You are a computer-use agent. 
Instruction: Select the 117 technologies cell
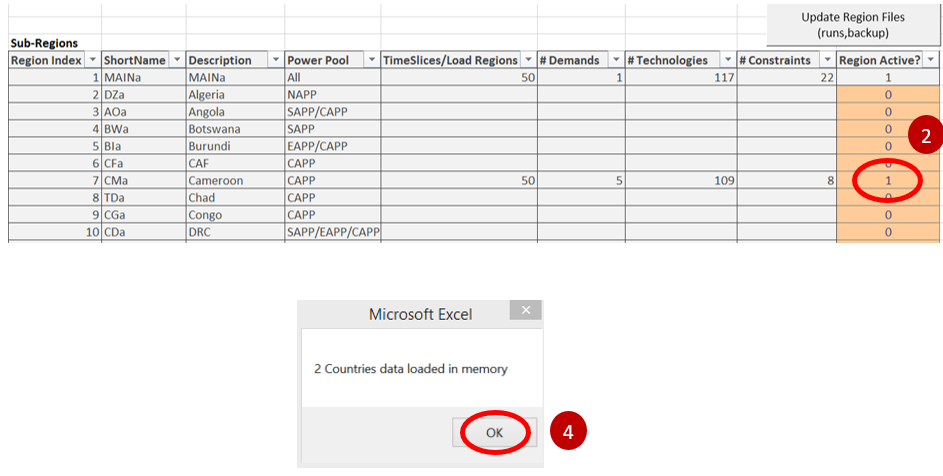click(x=681, y=77)
